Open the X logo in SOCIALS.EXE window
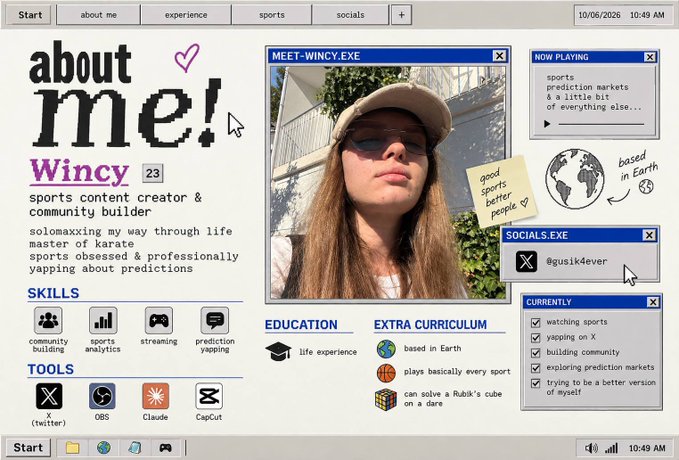Viewport: 679px width, 460px height. [x=526, y=261]
